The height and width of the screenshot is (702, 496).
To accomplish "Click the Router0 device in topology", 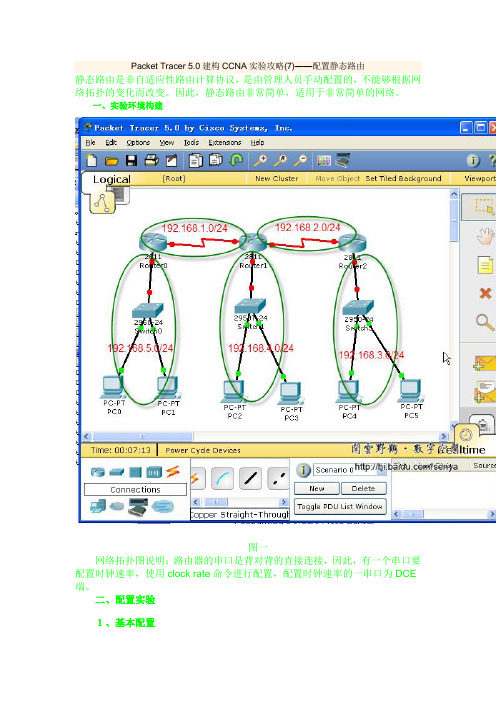I will (154, 244).
